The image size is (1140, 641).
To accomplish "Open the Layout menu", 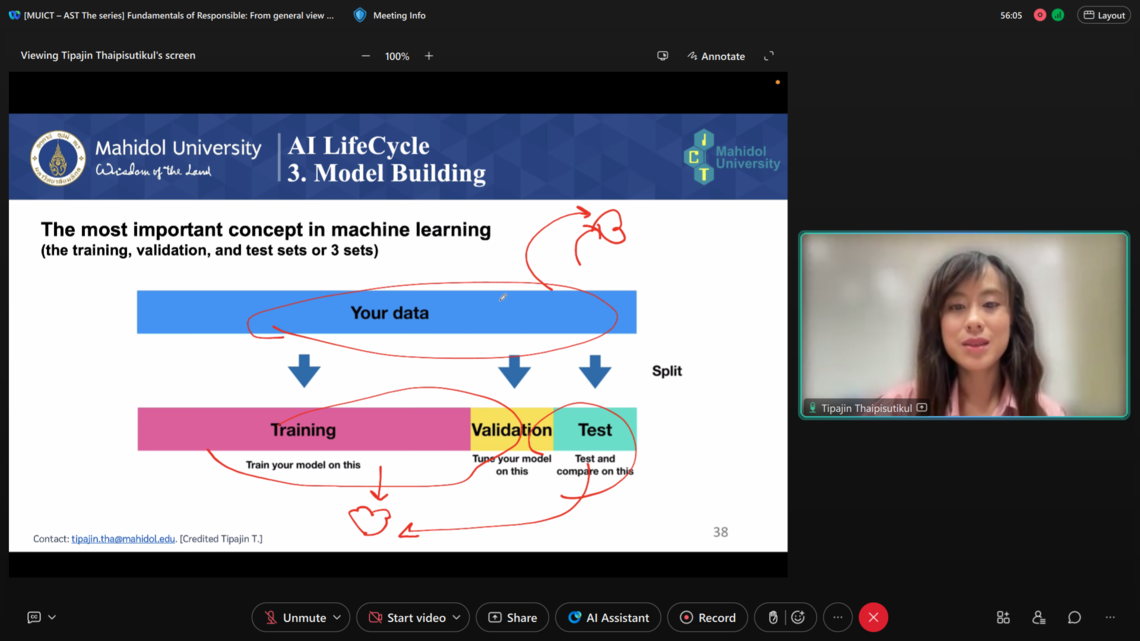I will click(1104, 15).
